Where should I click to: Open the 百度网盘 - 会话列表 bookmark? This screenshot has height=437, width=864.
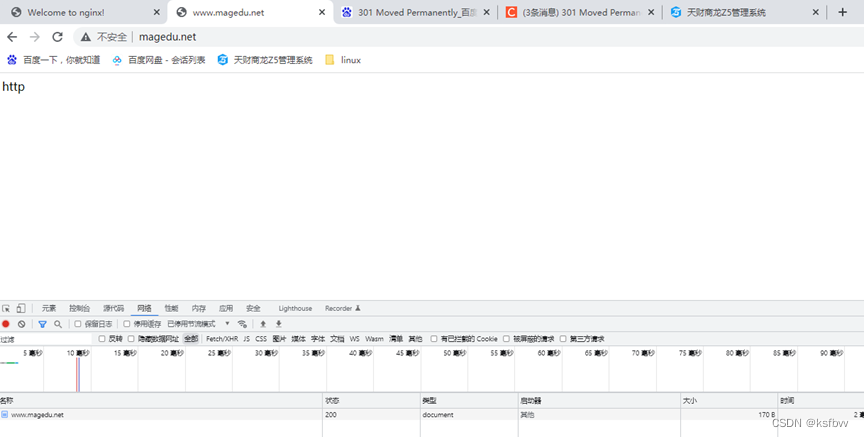[x=159, y=60]
